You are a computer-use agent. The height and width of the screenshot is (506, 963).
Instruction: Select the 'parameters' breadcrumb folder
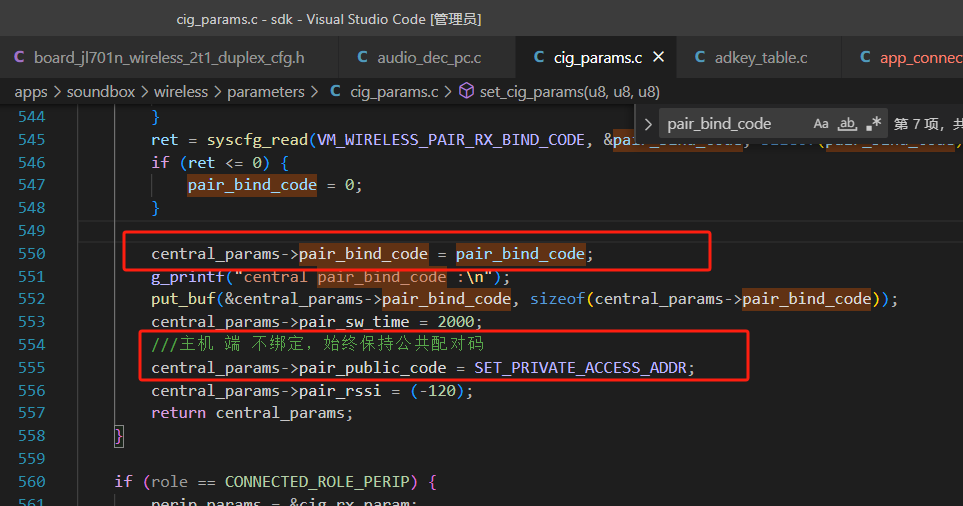pos(266,92)
